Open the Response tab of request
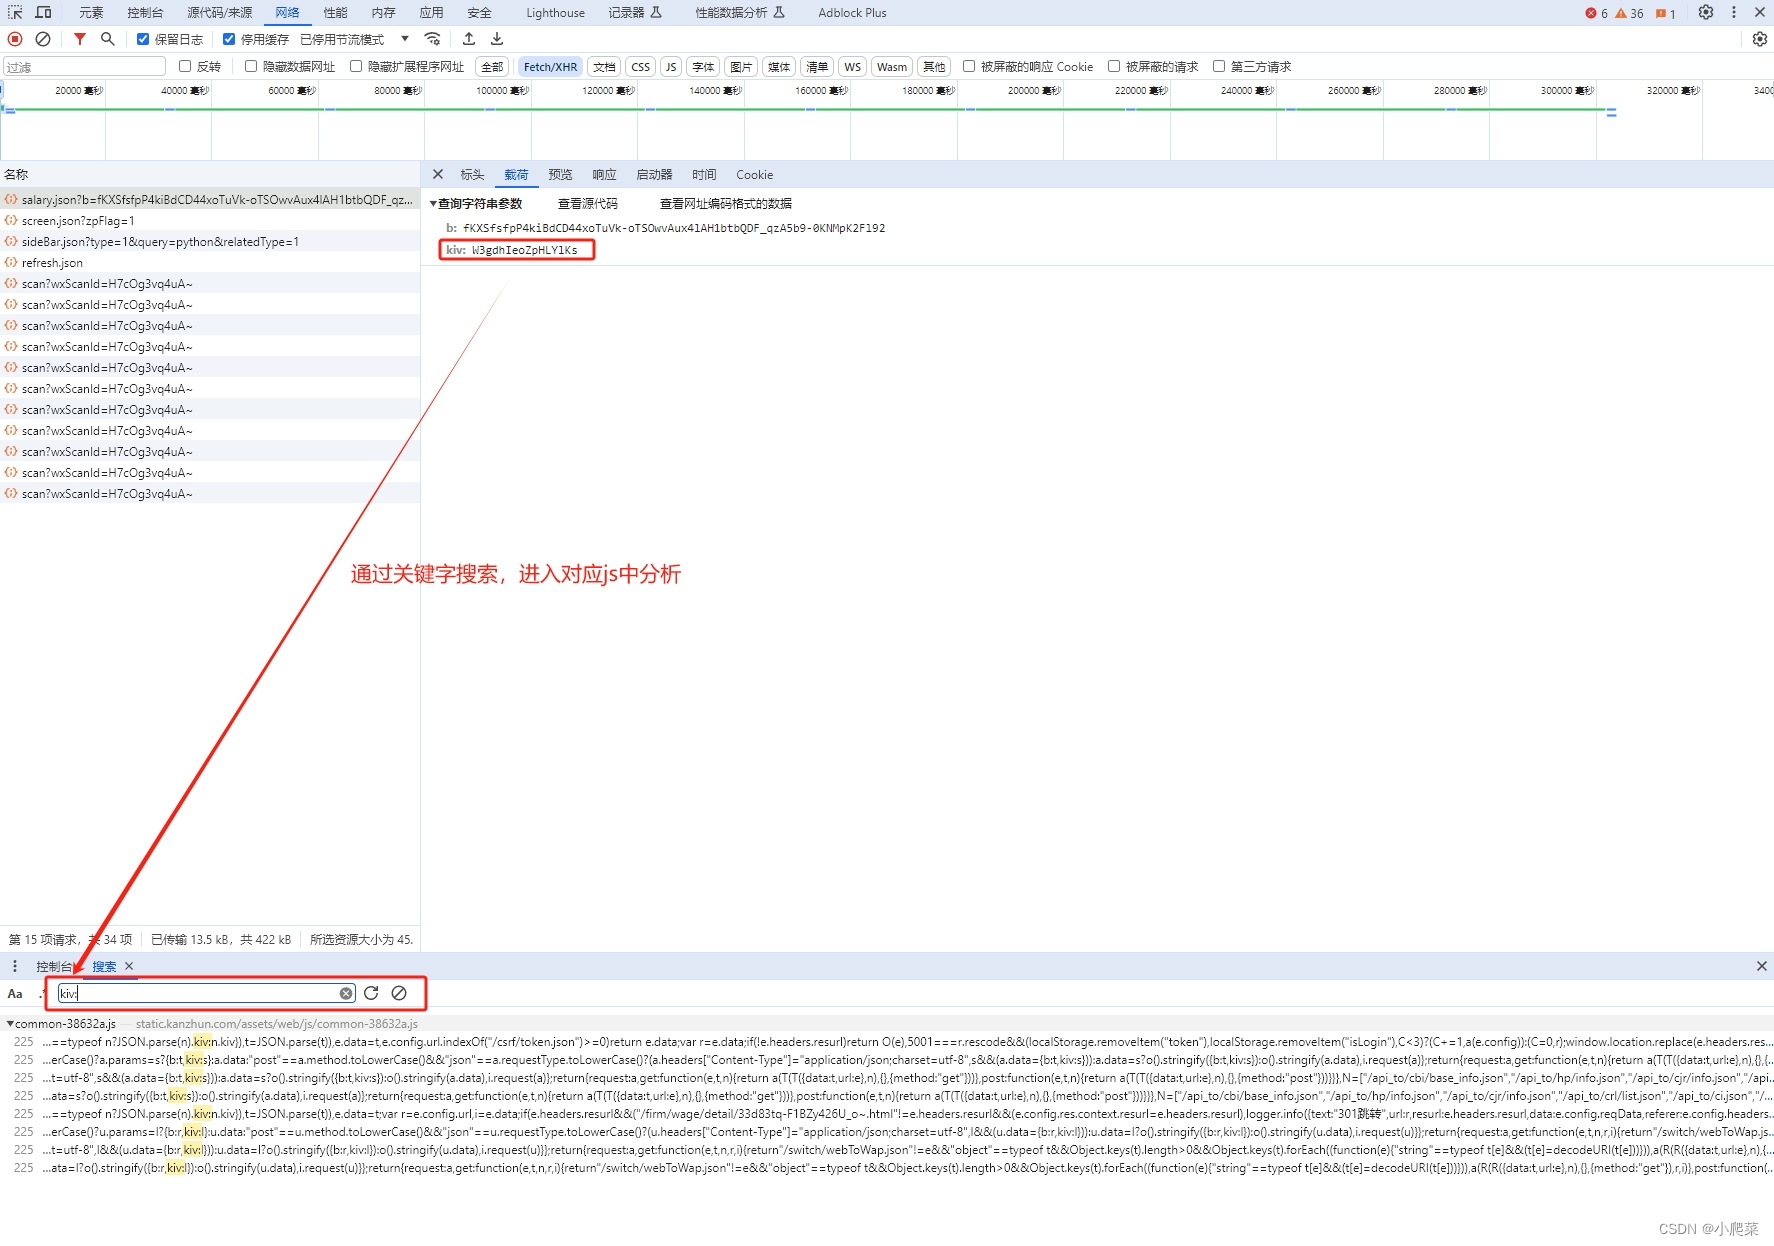The image size is (1774, 1246). 604,174
